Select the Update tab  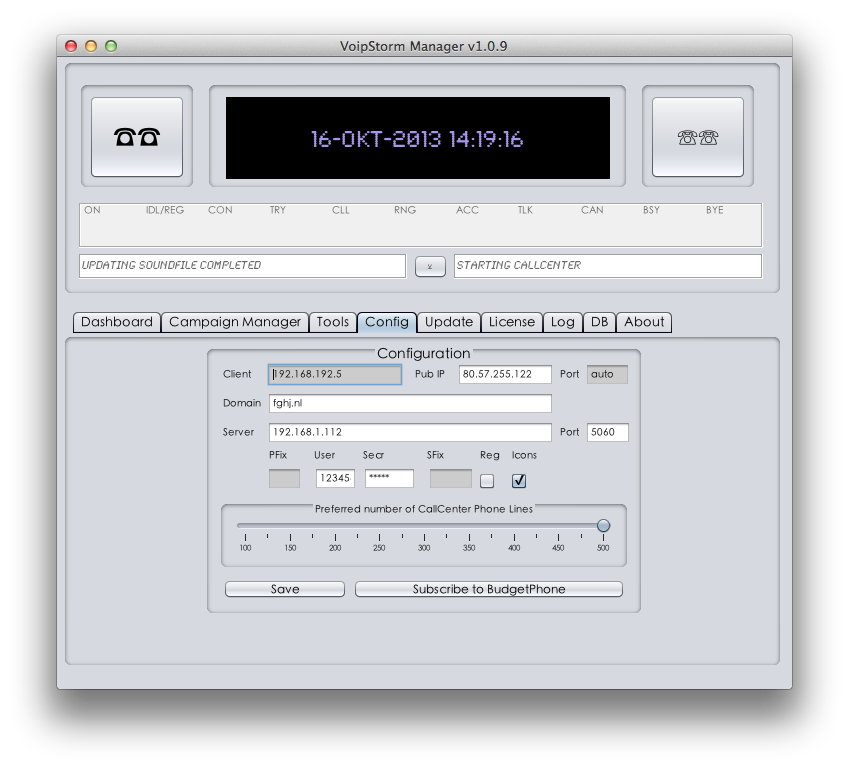449,322
